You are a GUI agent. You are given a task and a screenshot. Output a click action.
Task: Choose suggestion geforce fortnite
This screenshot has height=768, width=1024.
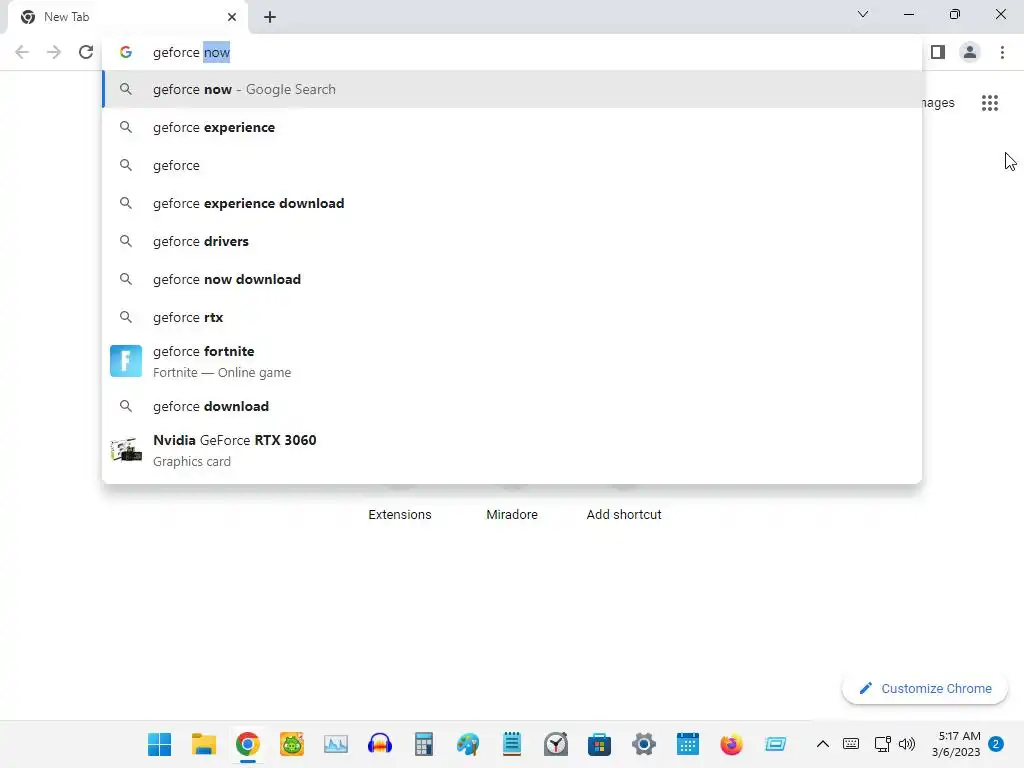pyautogui.click(x=512, y=361)
